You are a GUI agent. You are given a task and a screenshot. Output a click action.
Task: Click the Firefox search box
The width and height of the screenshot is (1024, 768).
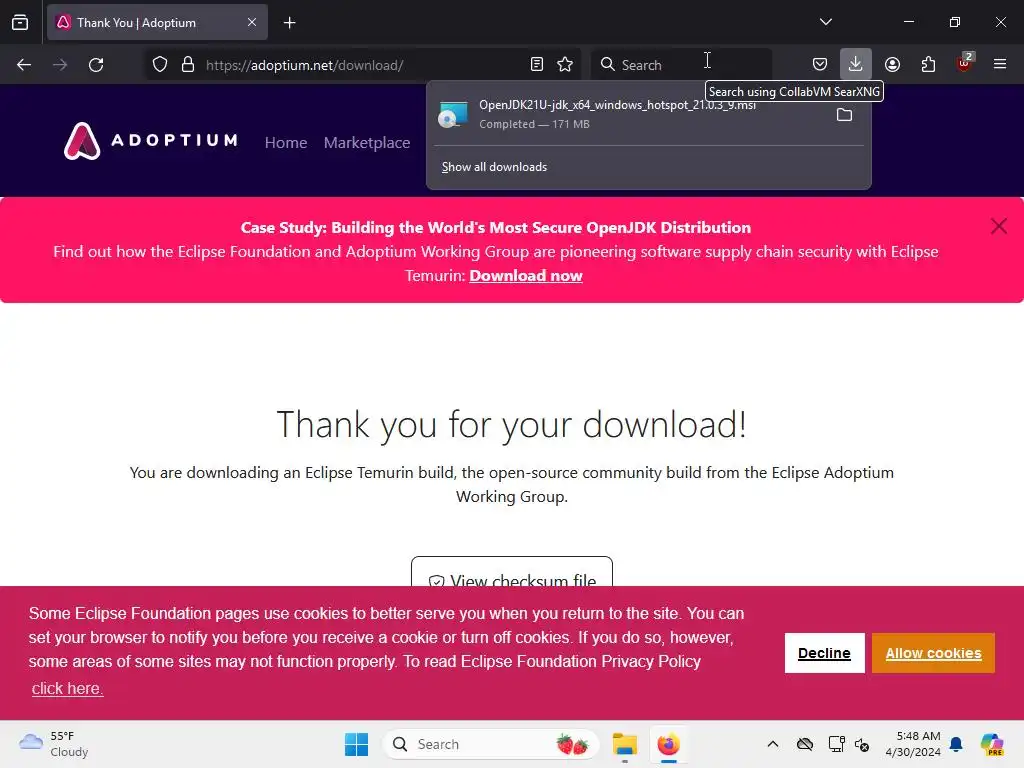point(681,65)
